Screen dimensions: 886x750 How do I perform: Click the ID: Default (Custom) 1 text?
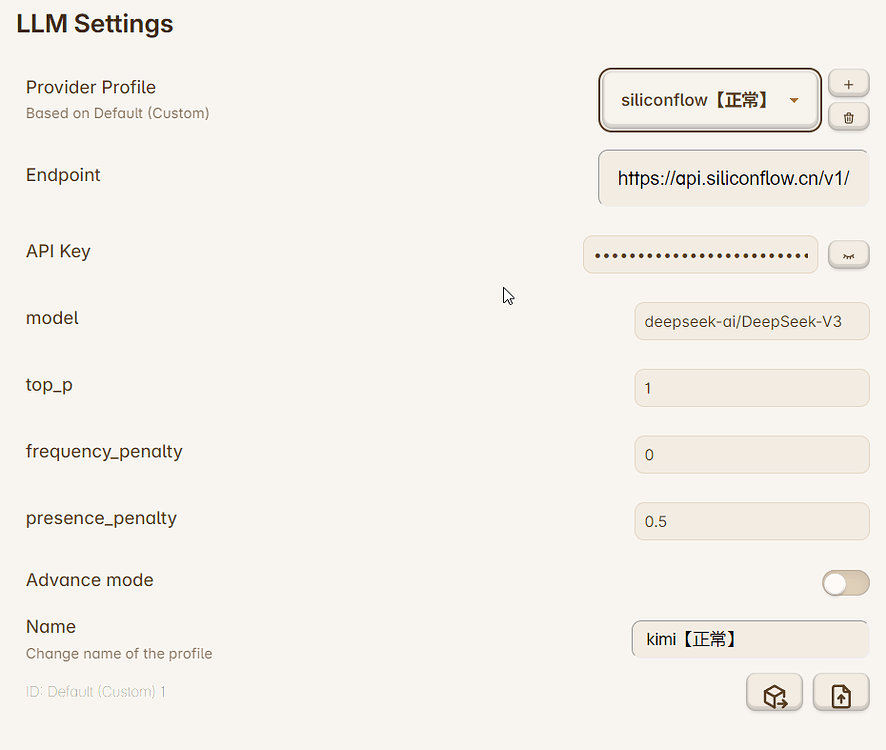pos(96,691)
